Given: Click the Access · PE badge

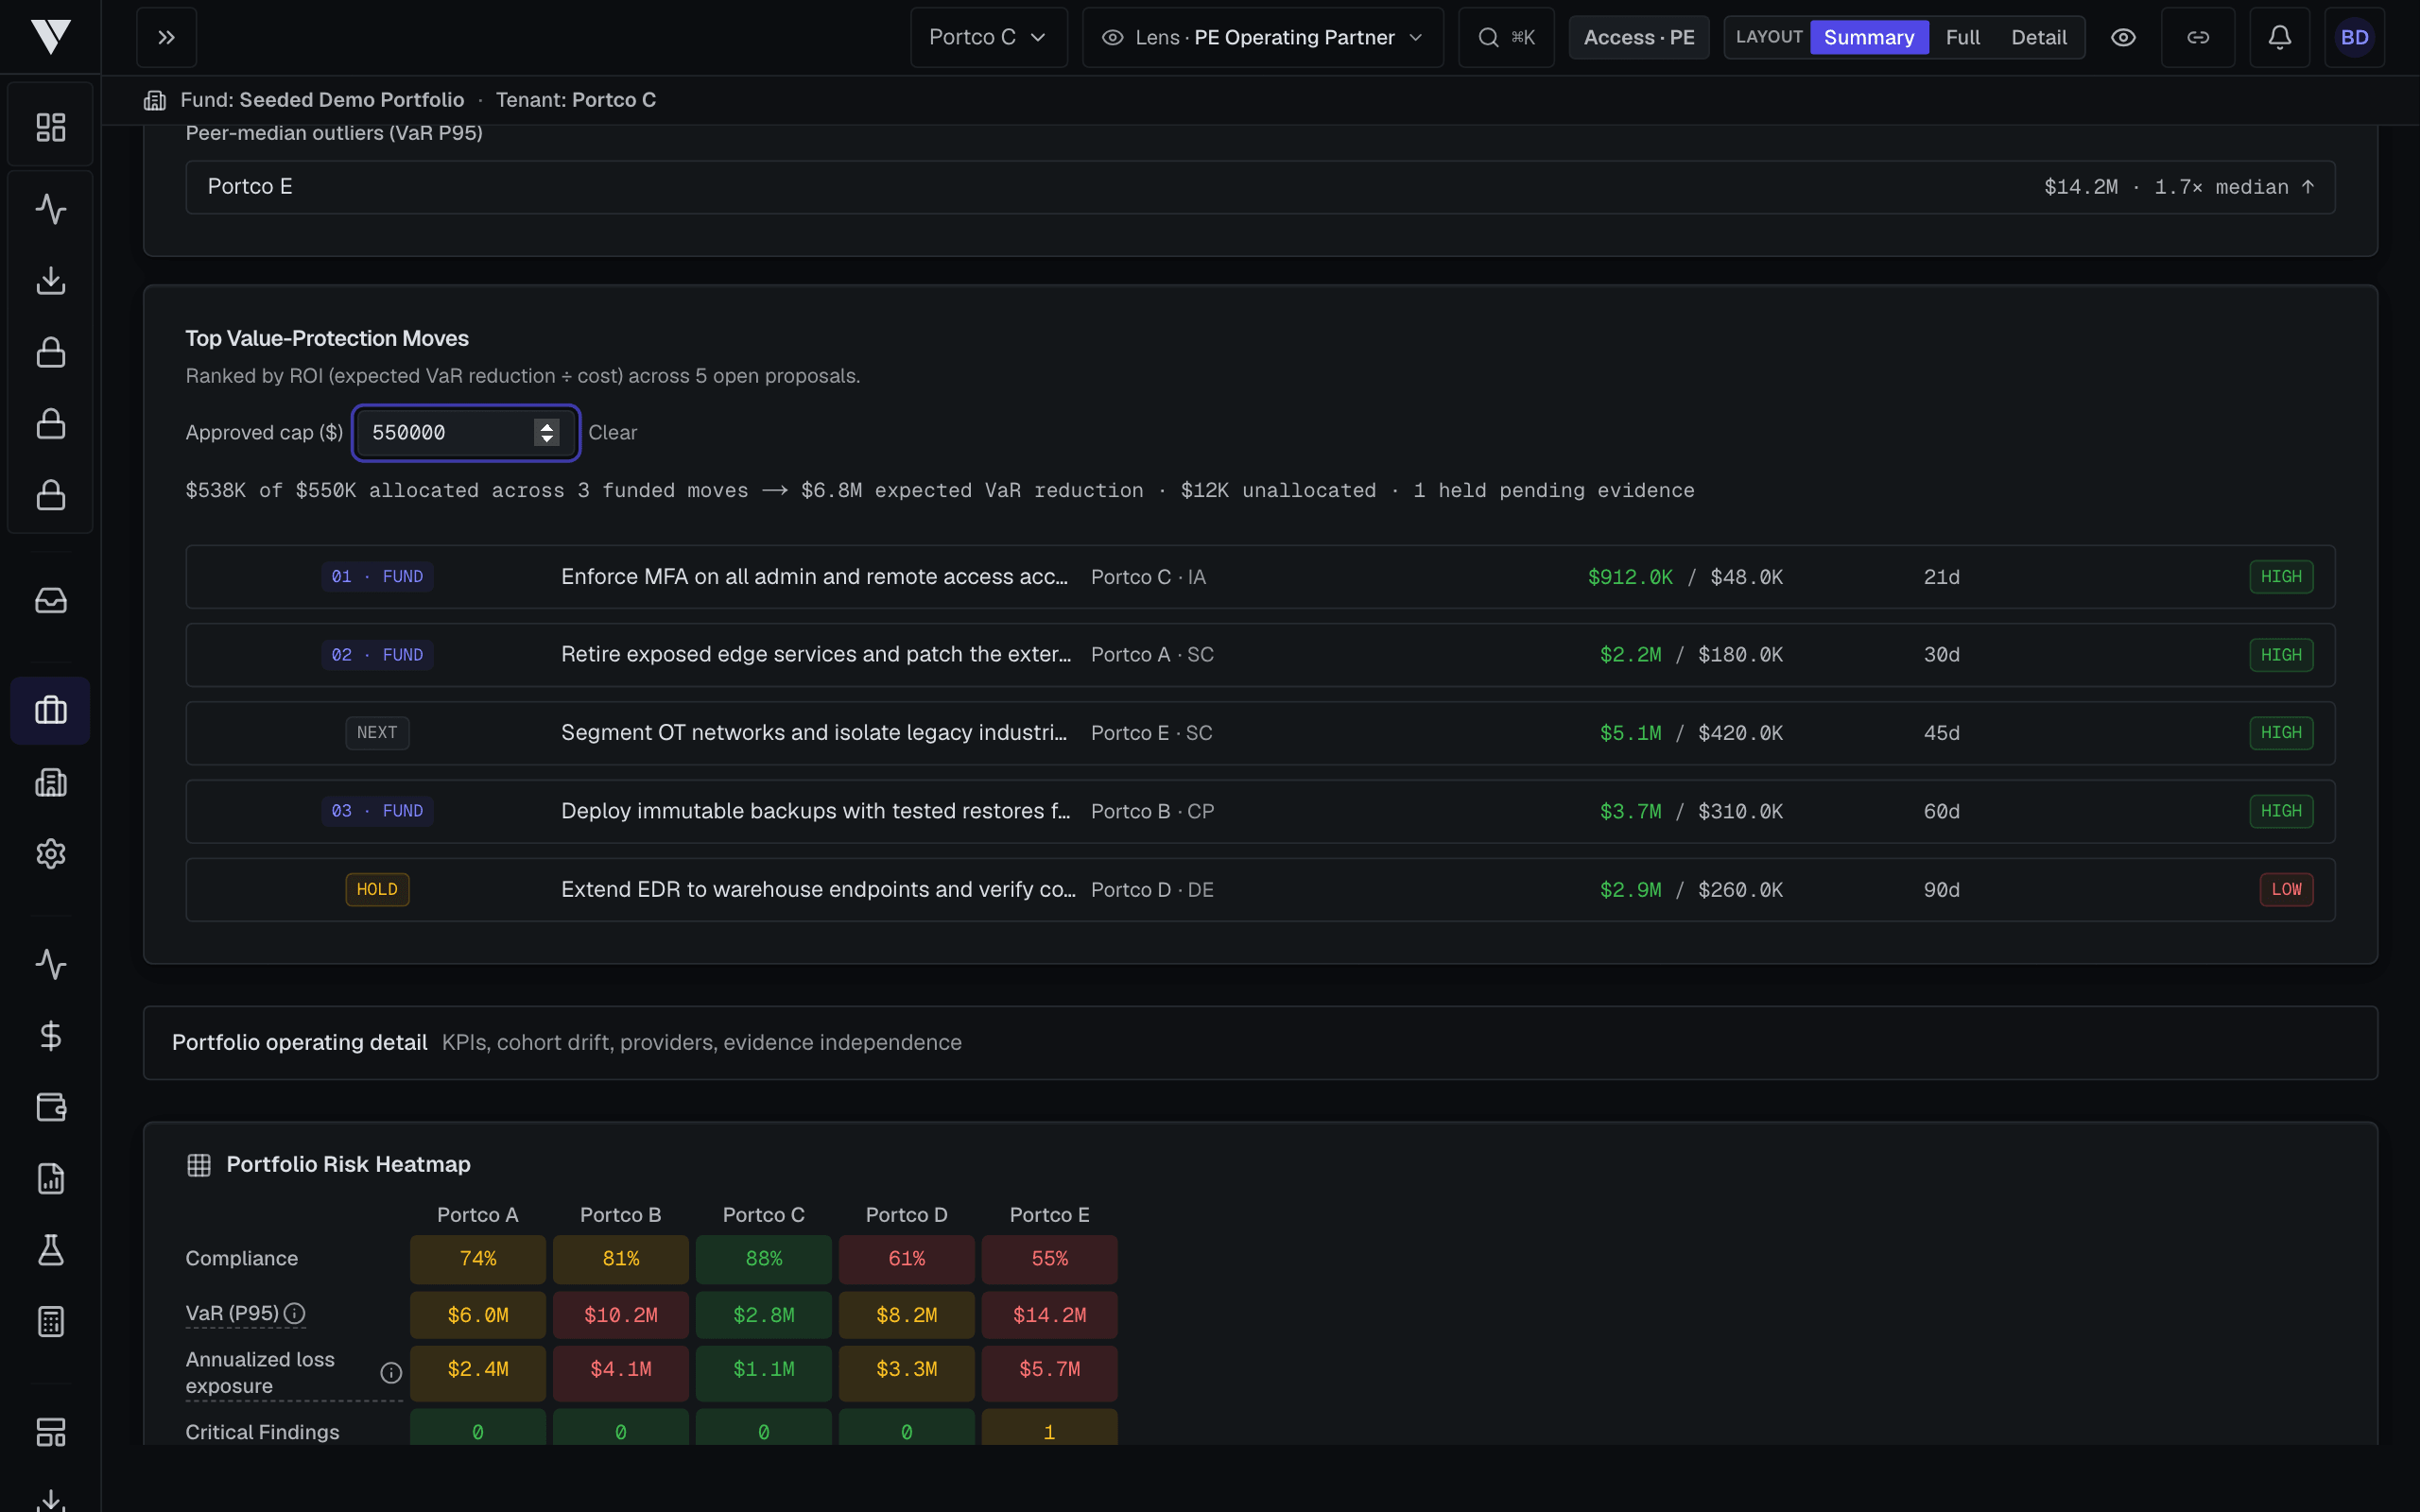Looking at the screenshot, I should [1639, 37].
